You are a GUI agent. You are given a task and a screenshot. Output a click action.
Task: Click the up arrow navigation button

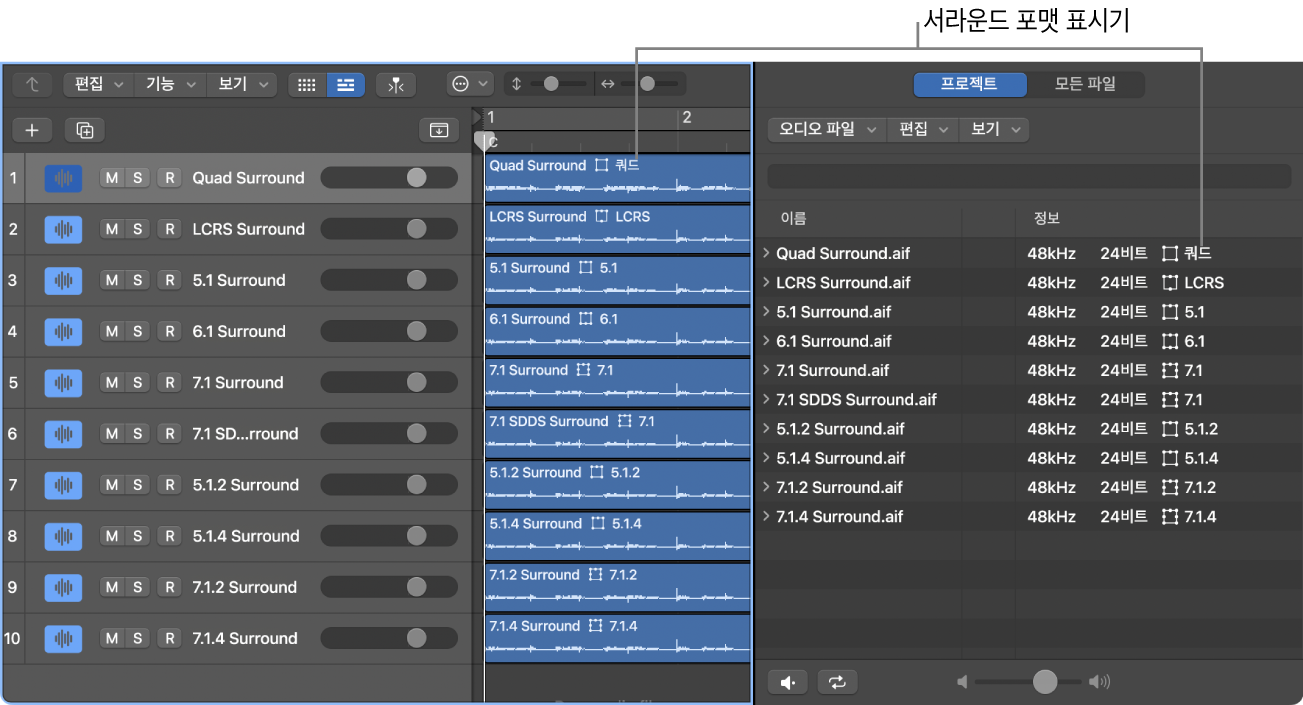click(31, 84)
